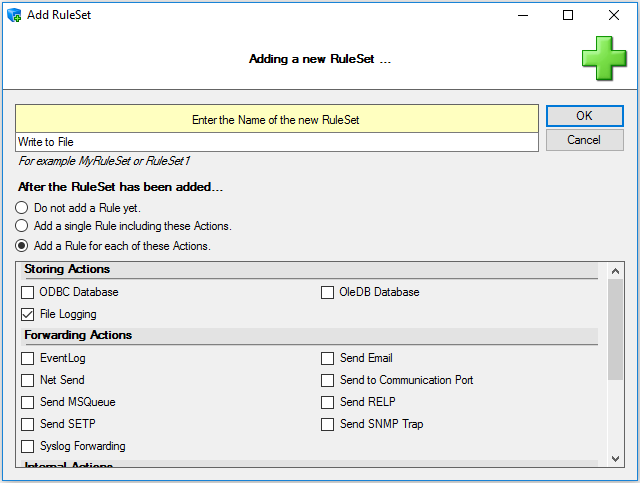Enable the Send SNMP Trap action
640x483 pixels.
coord(328,424)
